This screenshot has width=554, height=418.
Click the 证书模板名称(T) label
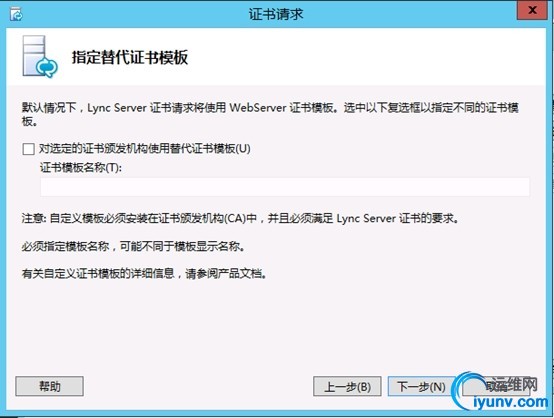pyautogui.click(x=81, y=167)
